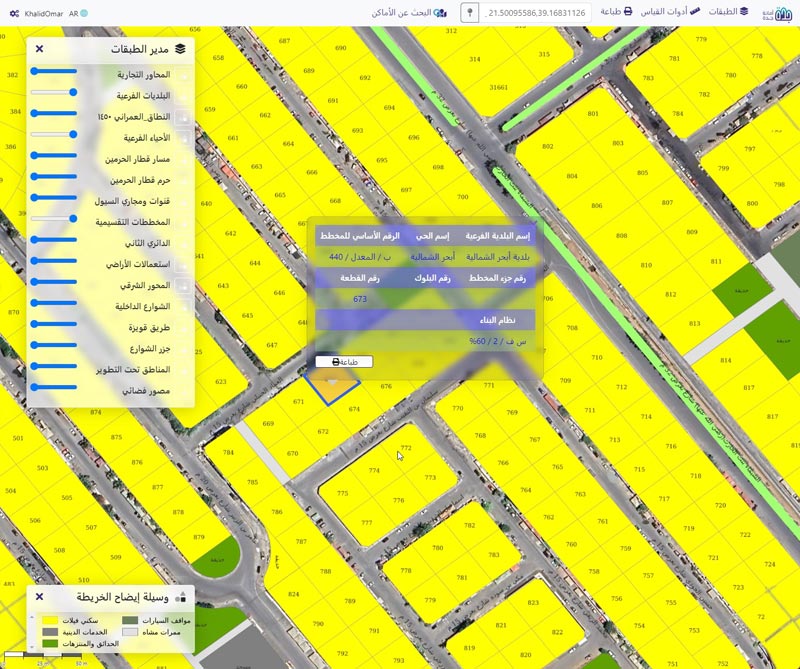Click طباعة print in the top toolbar

pyautogui.click(x=622, y=12)
